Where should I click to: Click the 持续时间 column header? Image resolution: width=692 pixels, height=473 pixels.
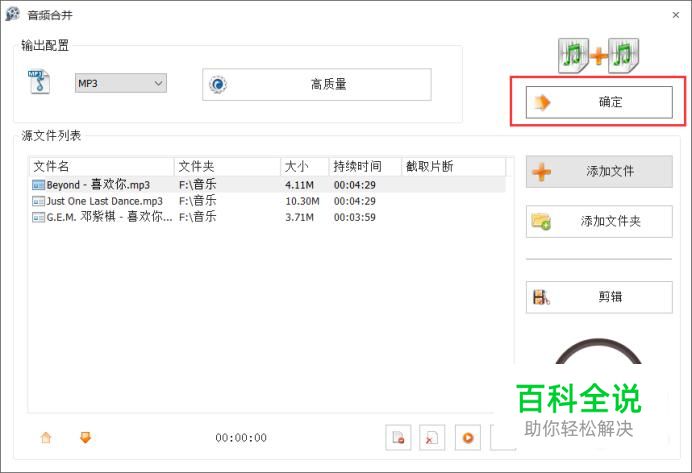click(365, 166)
